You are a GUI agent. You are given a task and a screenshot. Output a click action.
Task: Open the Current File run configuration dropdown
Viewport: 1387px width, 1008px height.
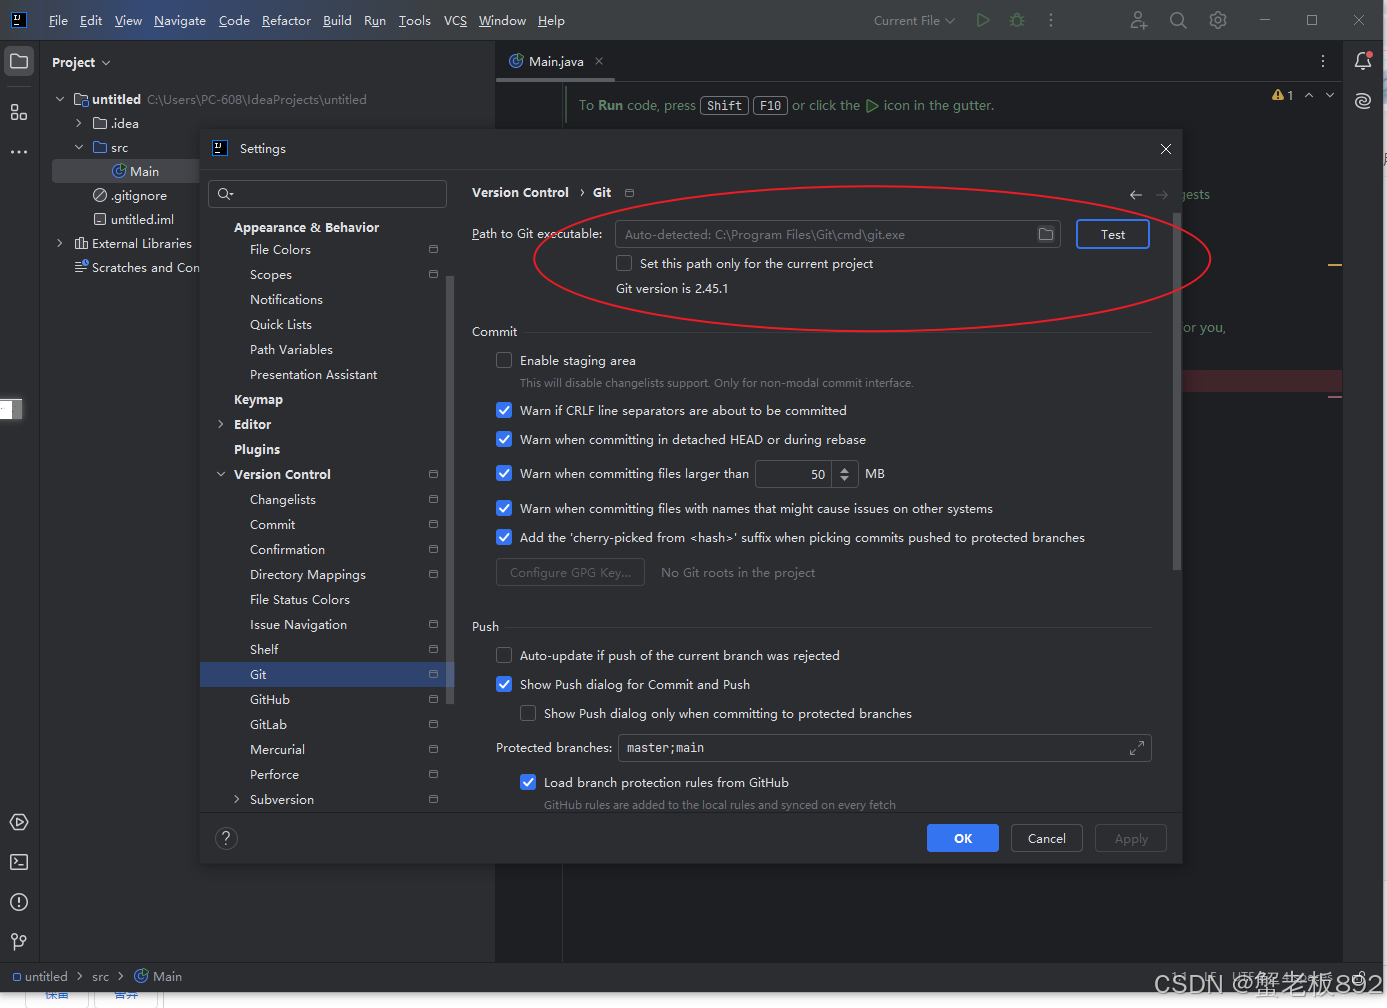coord(914,20)
